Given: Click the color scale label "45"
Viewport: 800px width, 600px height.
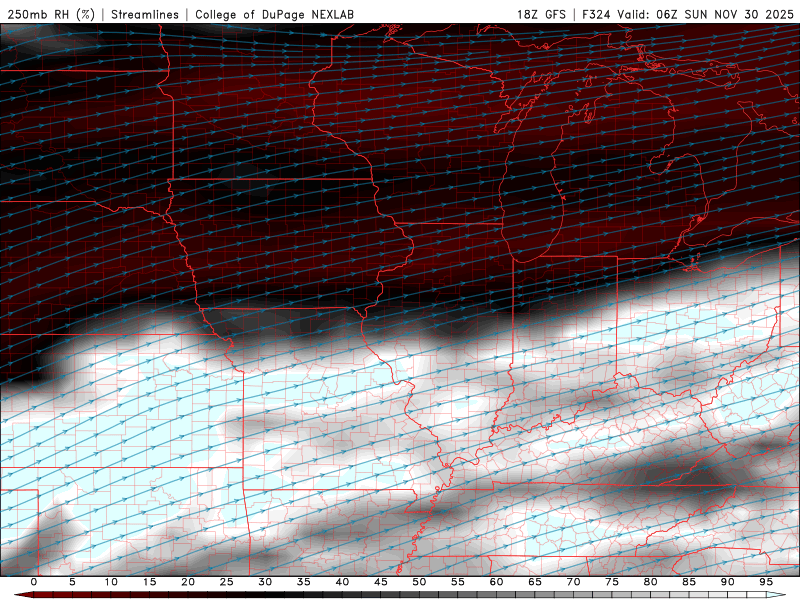Looking at the screenshot, I should (381, 582).
